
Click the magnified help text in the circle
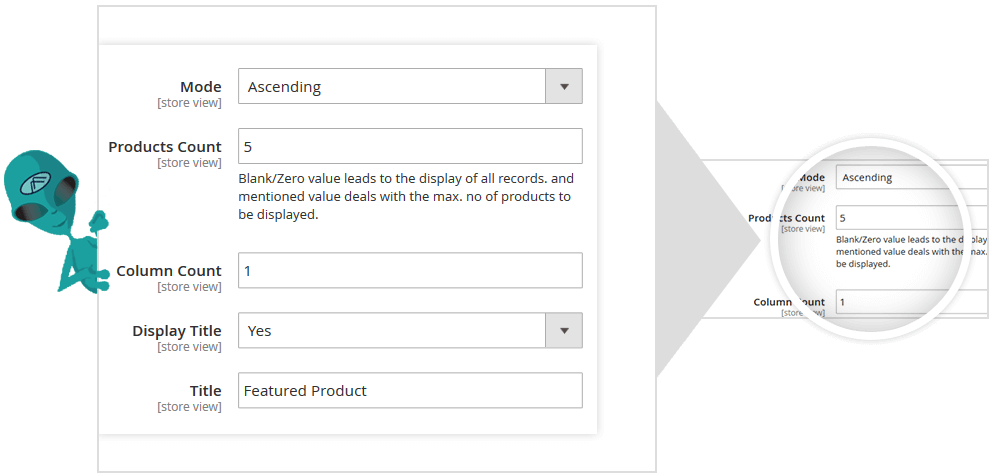tap(900, 252)
